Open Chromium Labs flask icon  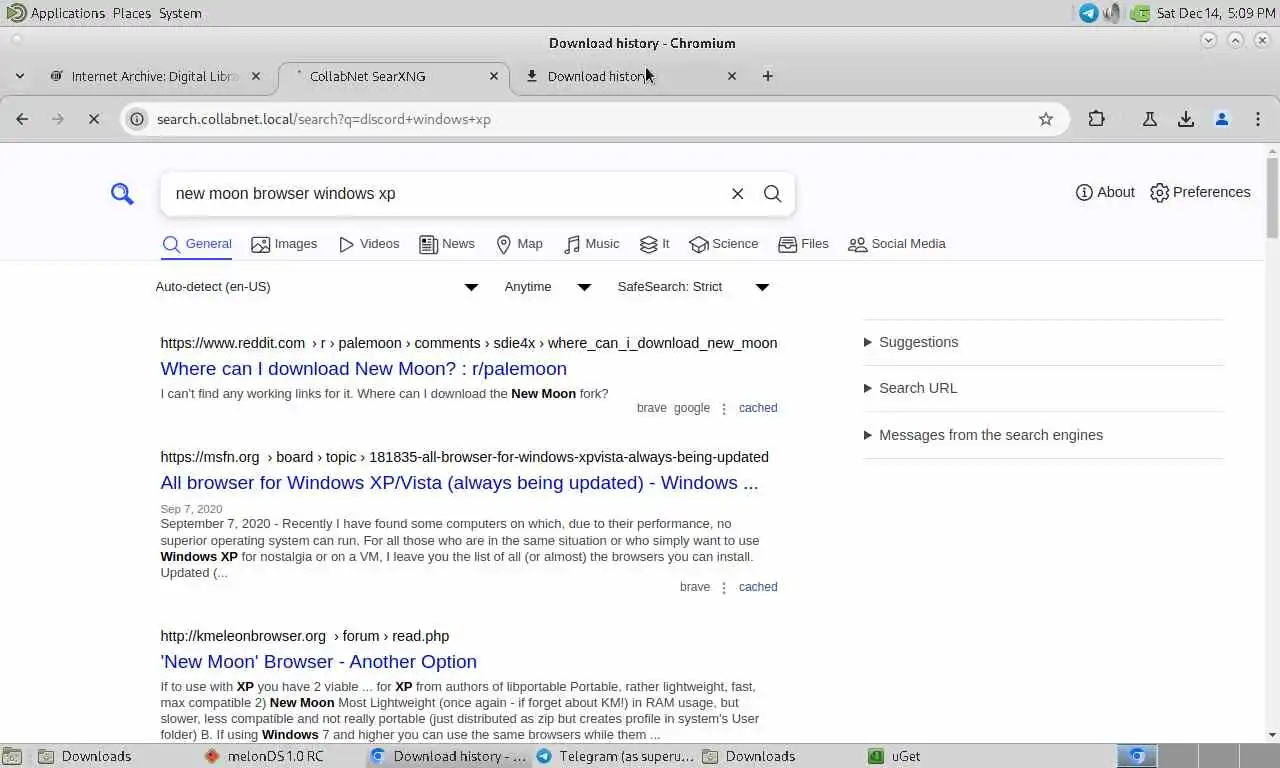click(1150, 119)
